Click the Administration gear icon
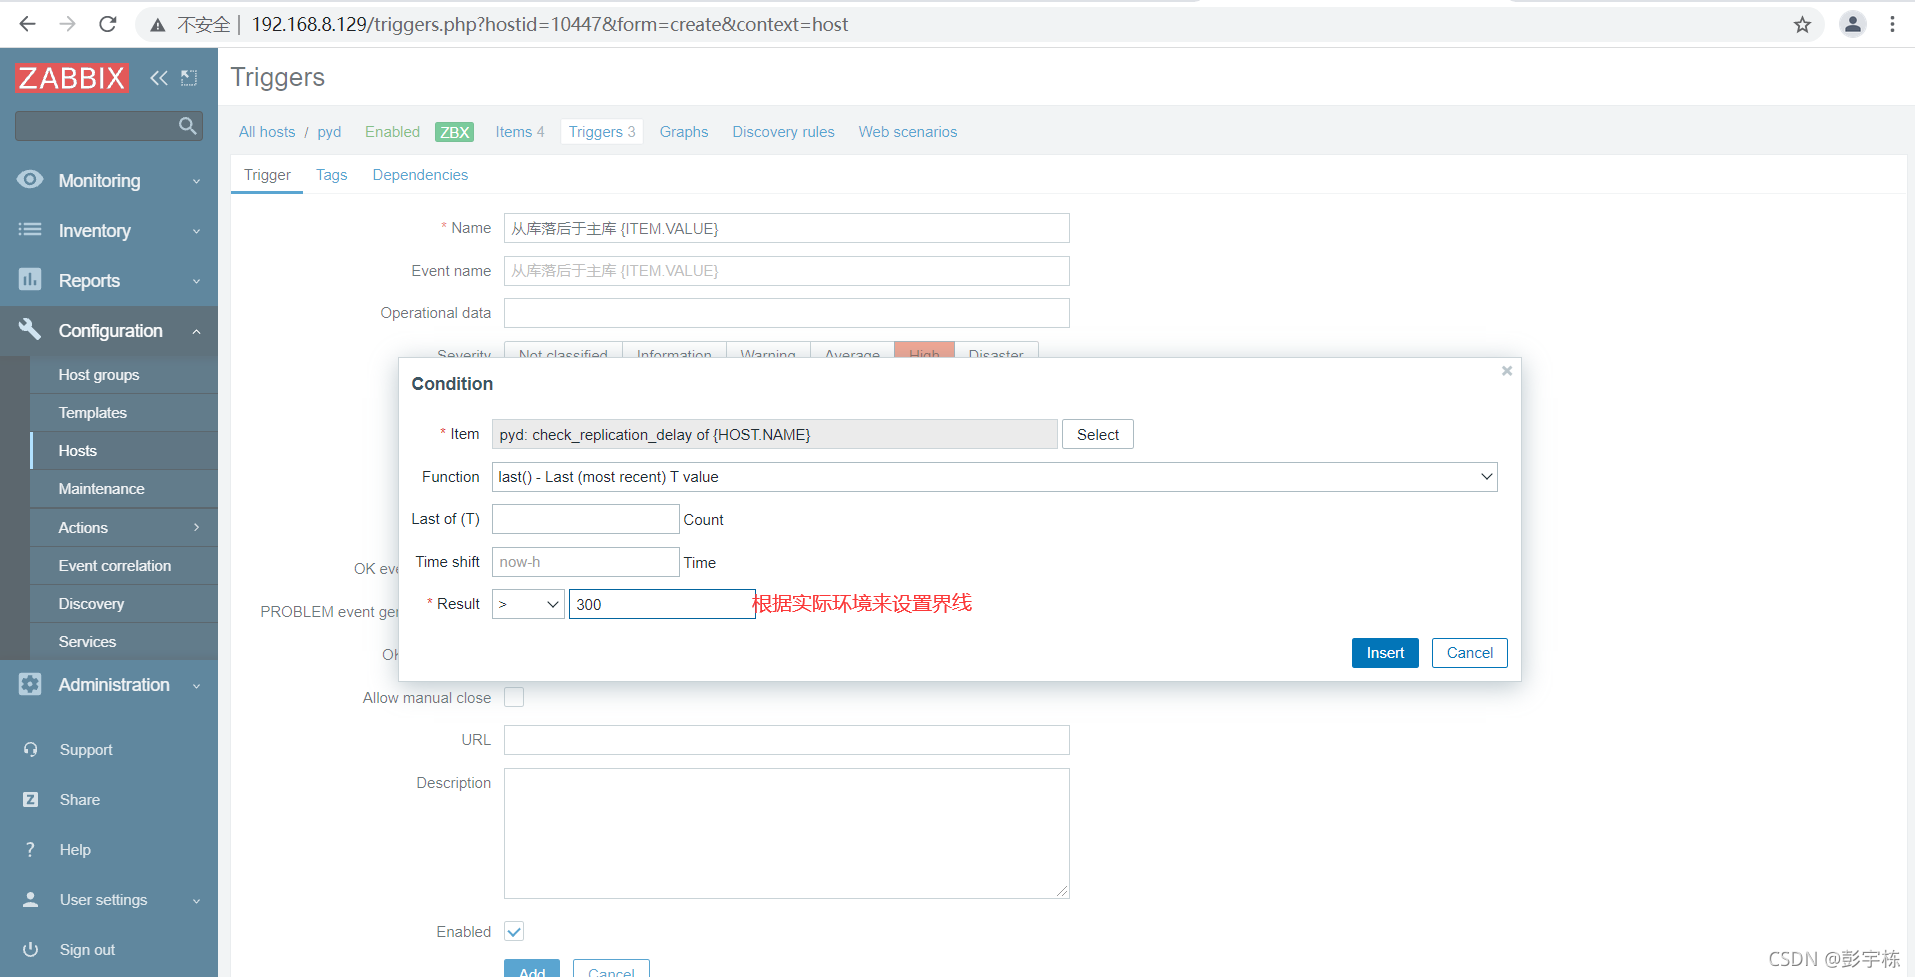The height and width of the screenshot is (977, 1915). [x=30, y=685]
